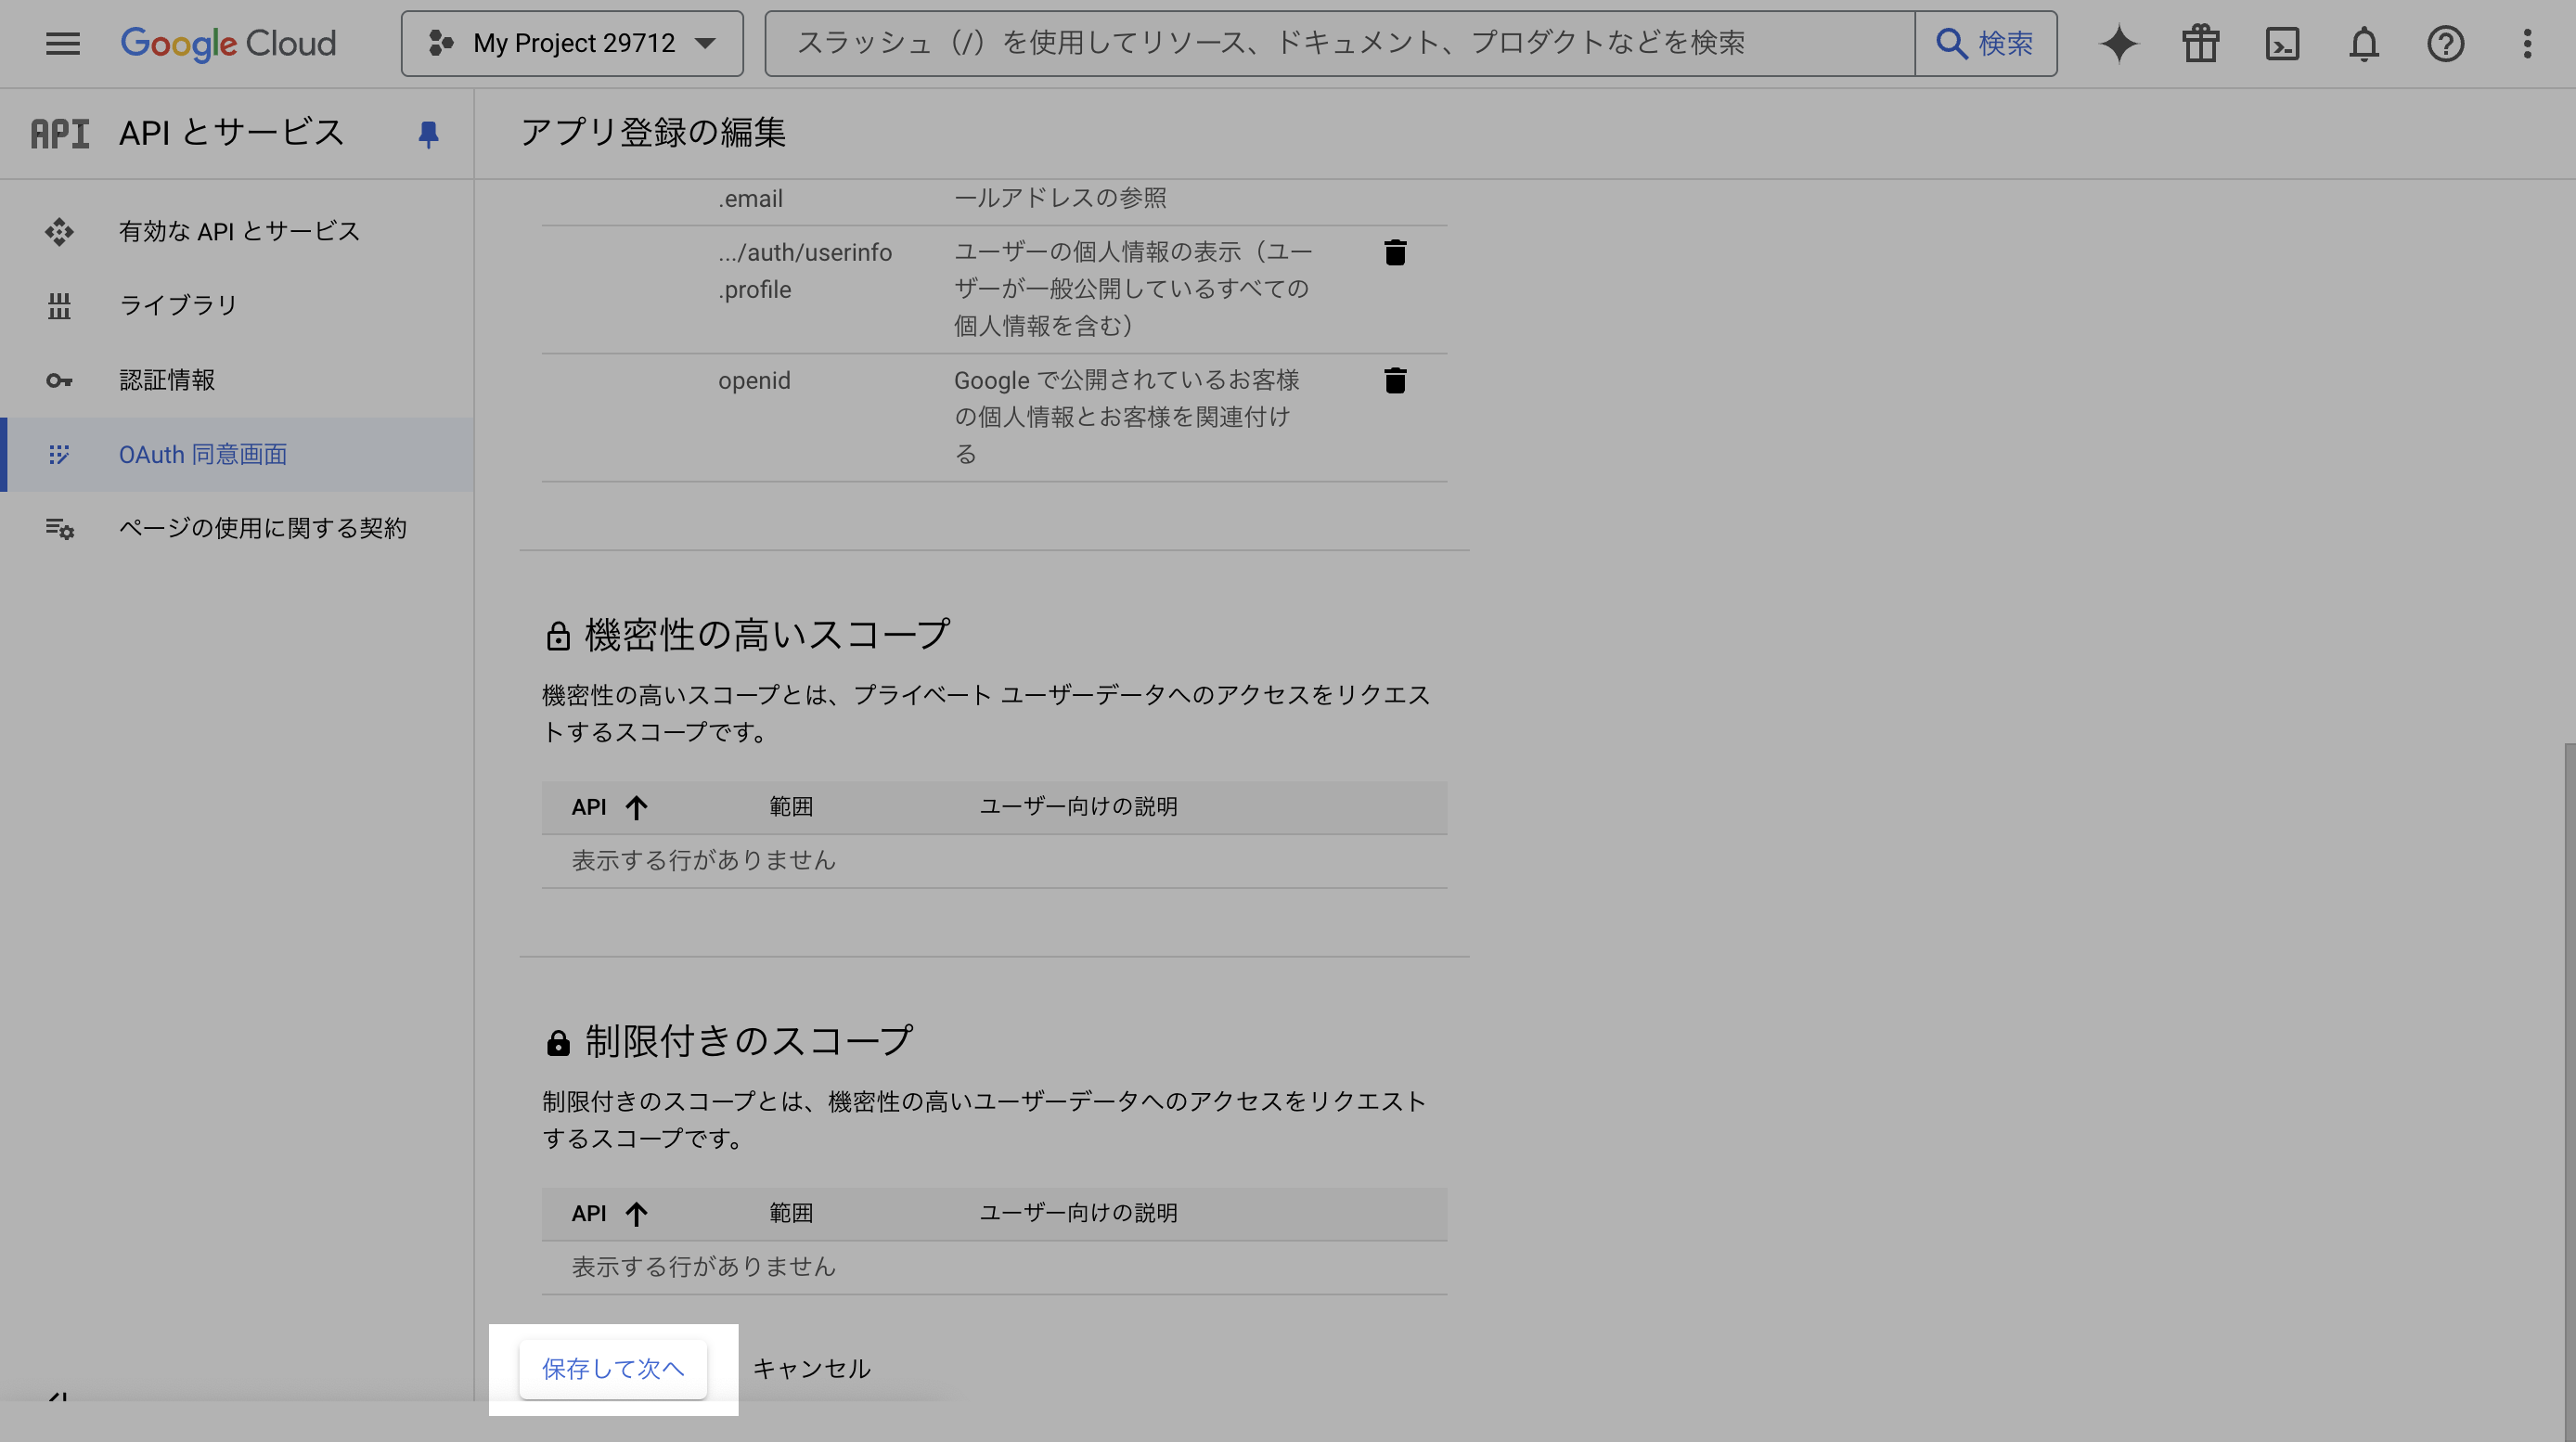Sort sensitive scopes table by API column
Image resolution: width=2576 pixels, height=1442 pixels.
coord(608,807)
